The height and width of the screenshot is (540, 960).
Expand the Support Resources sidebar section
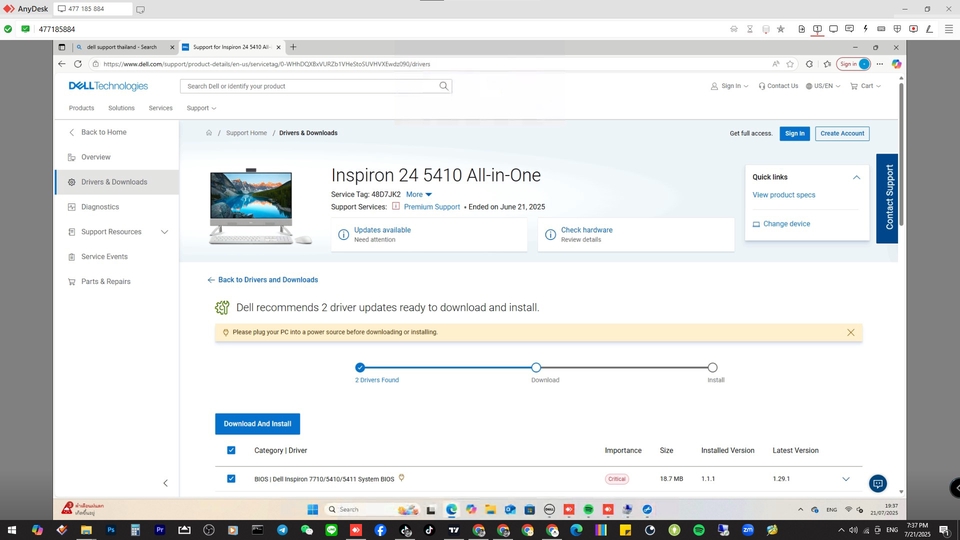coord(164,232)
